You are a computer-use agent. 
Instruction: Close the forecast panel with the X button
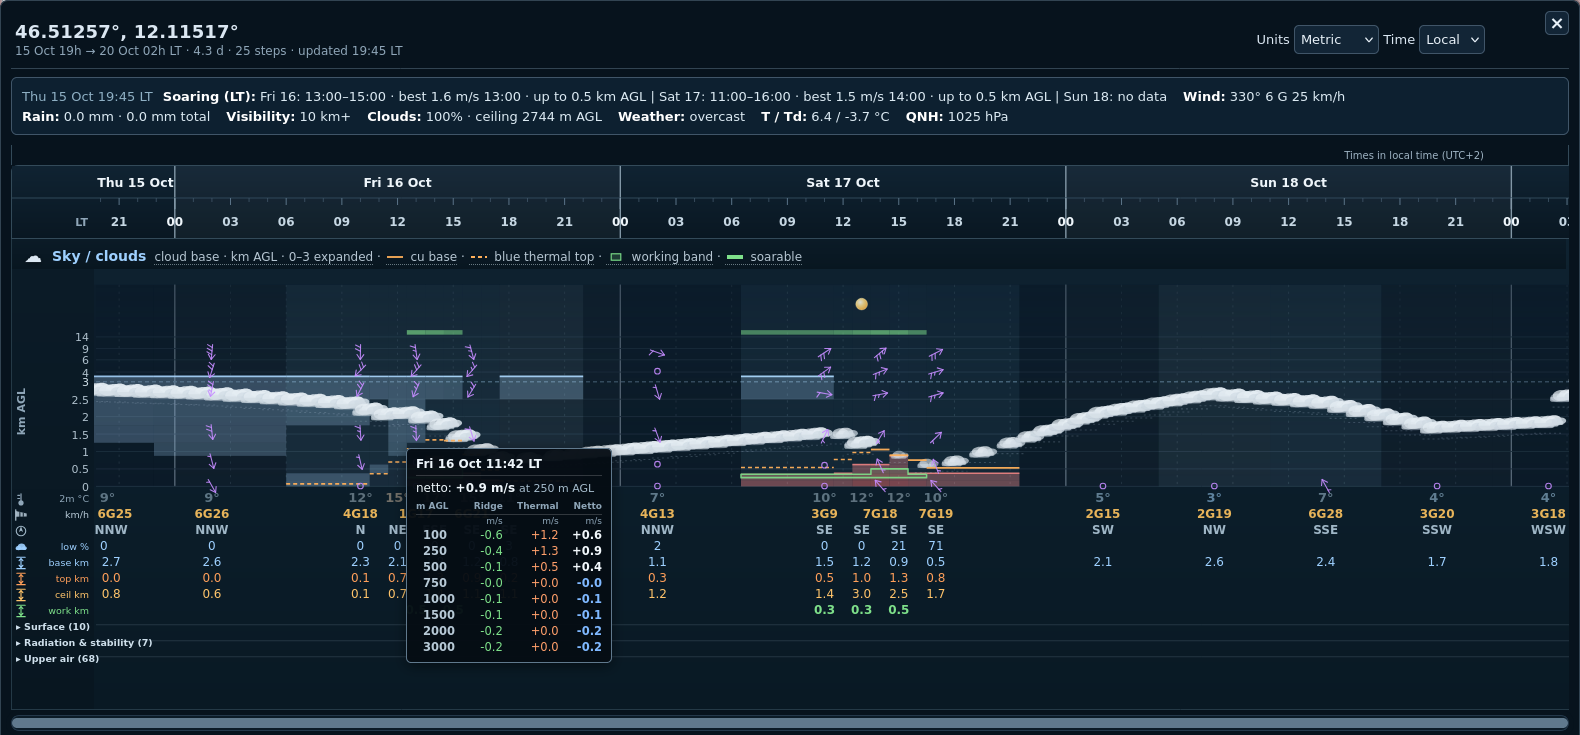click(1557, 23)
